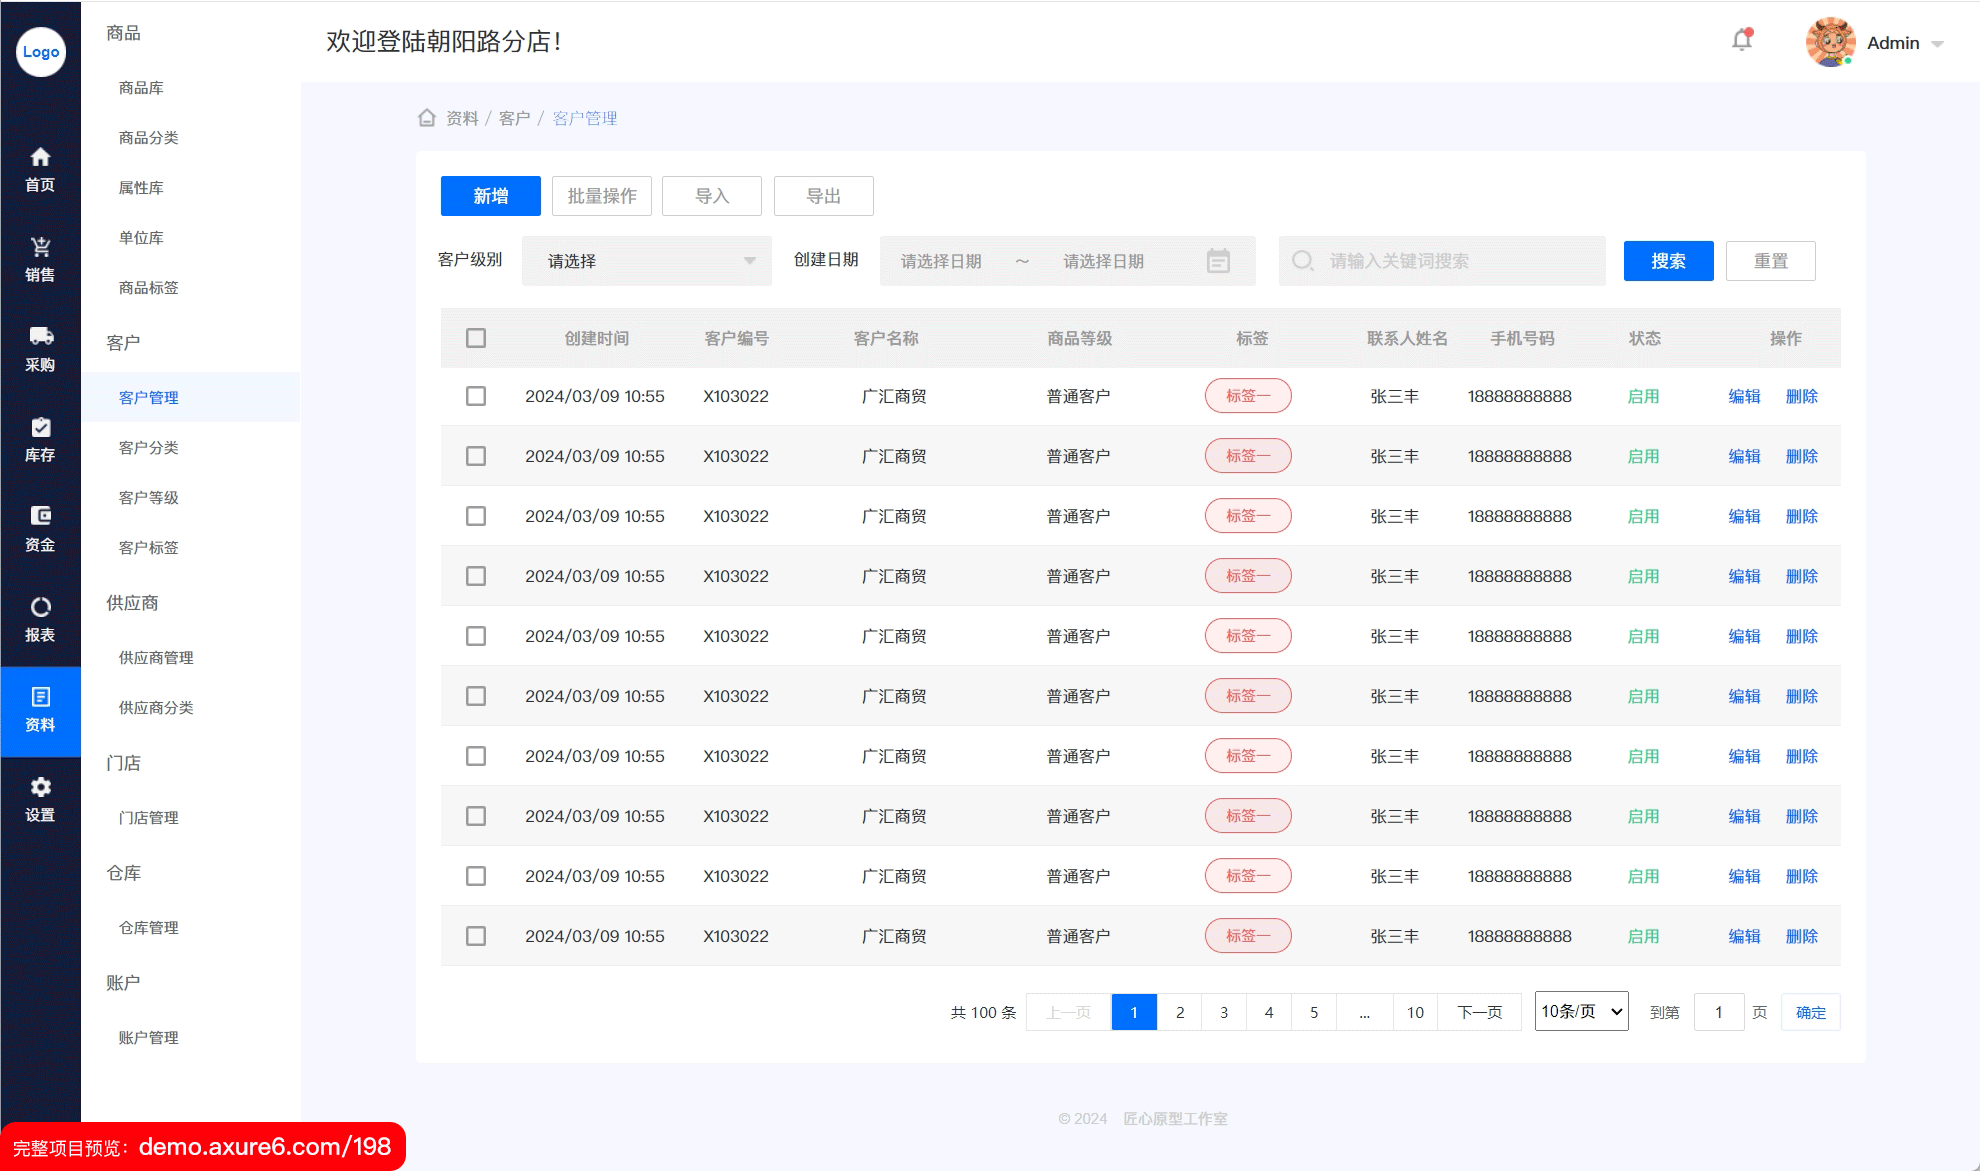Screen dimensions: 1980x1171
Task: Click the 重置 button
Action: [x=1771, y=261]
